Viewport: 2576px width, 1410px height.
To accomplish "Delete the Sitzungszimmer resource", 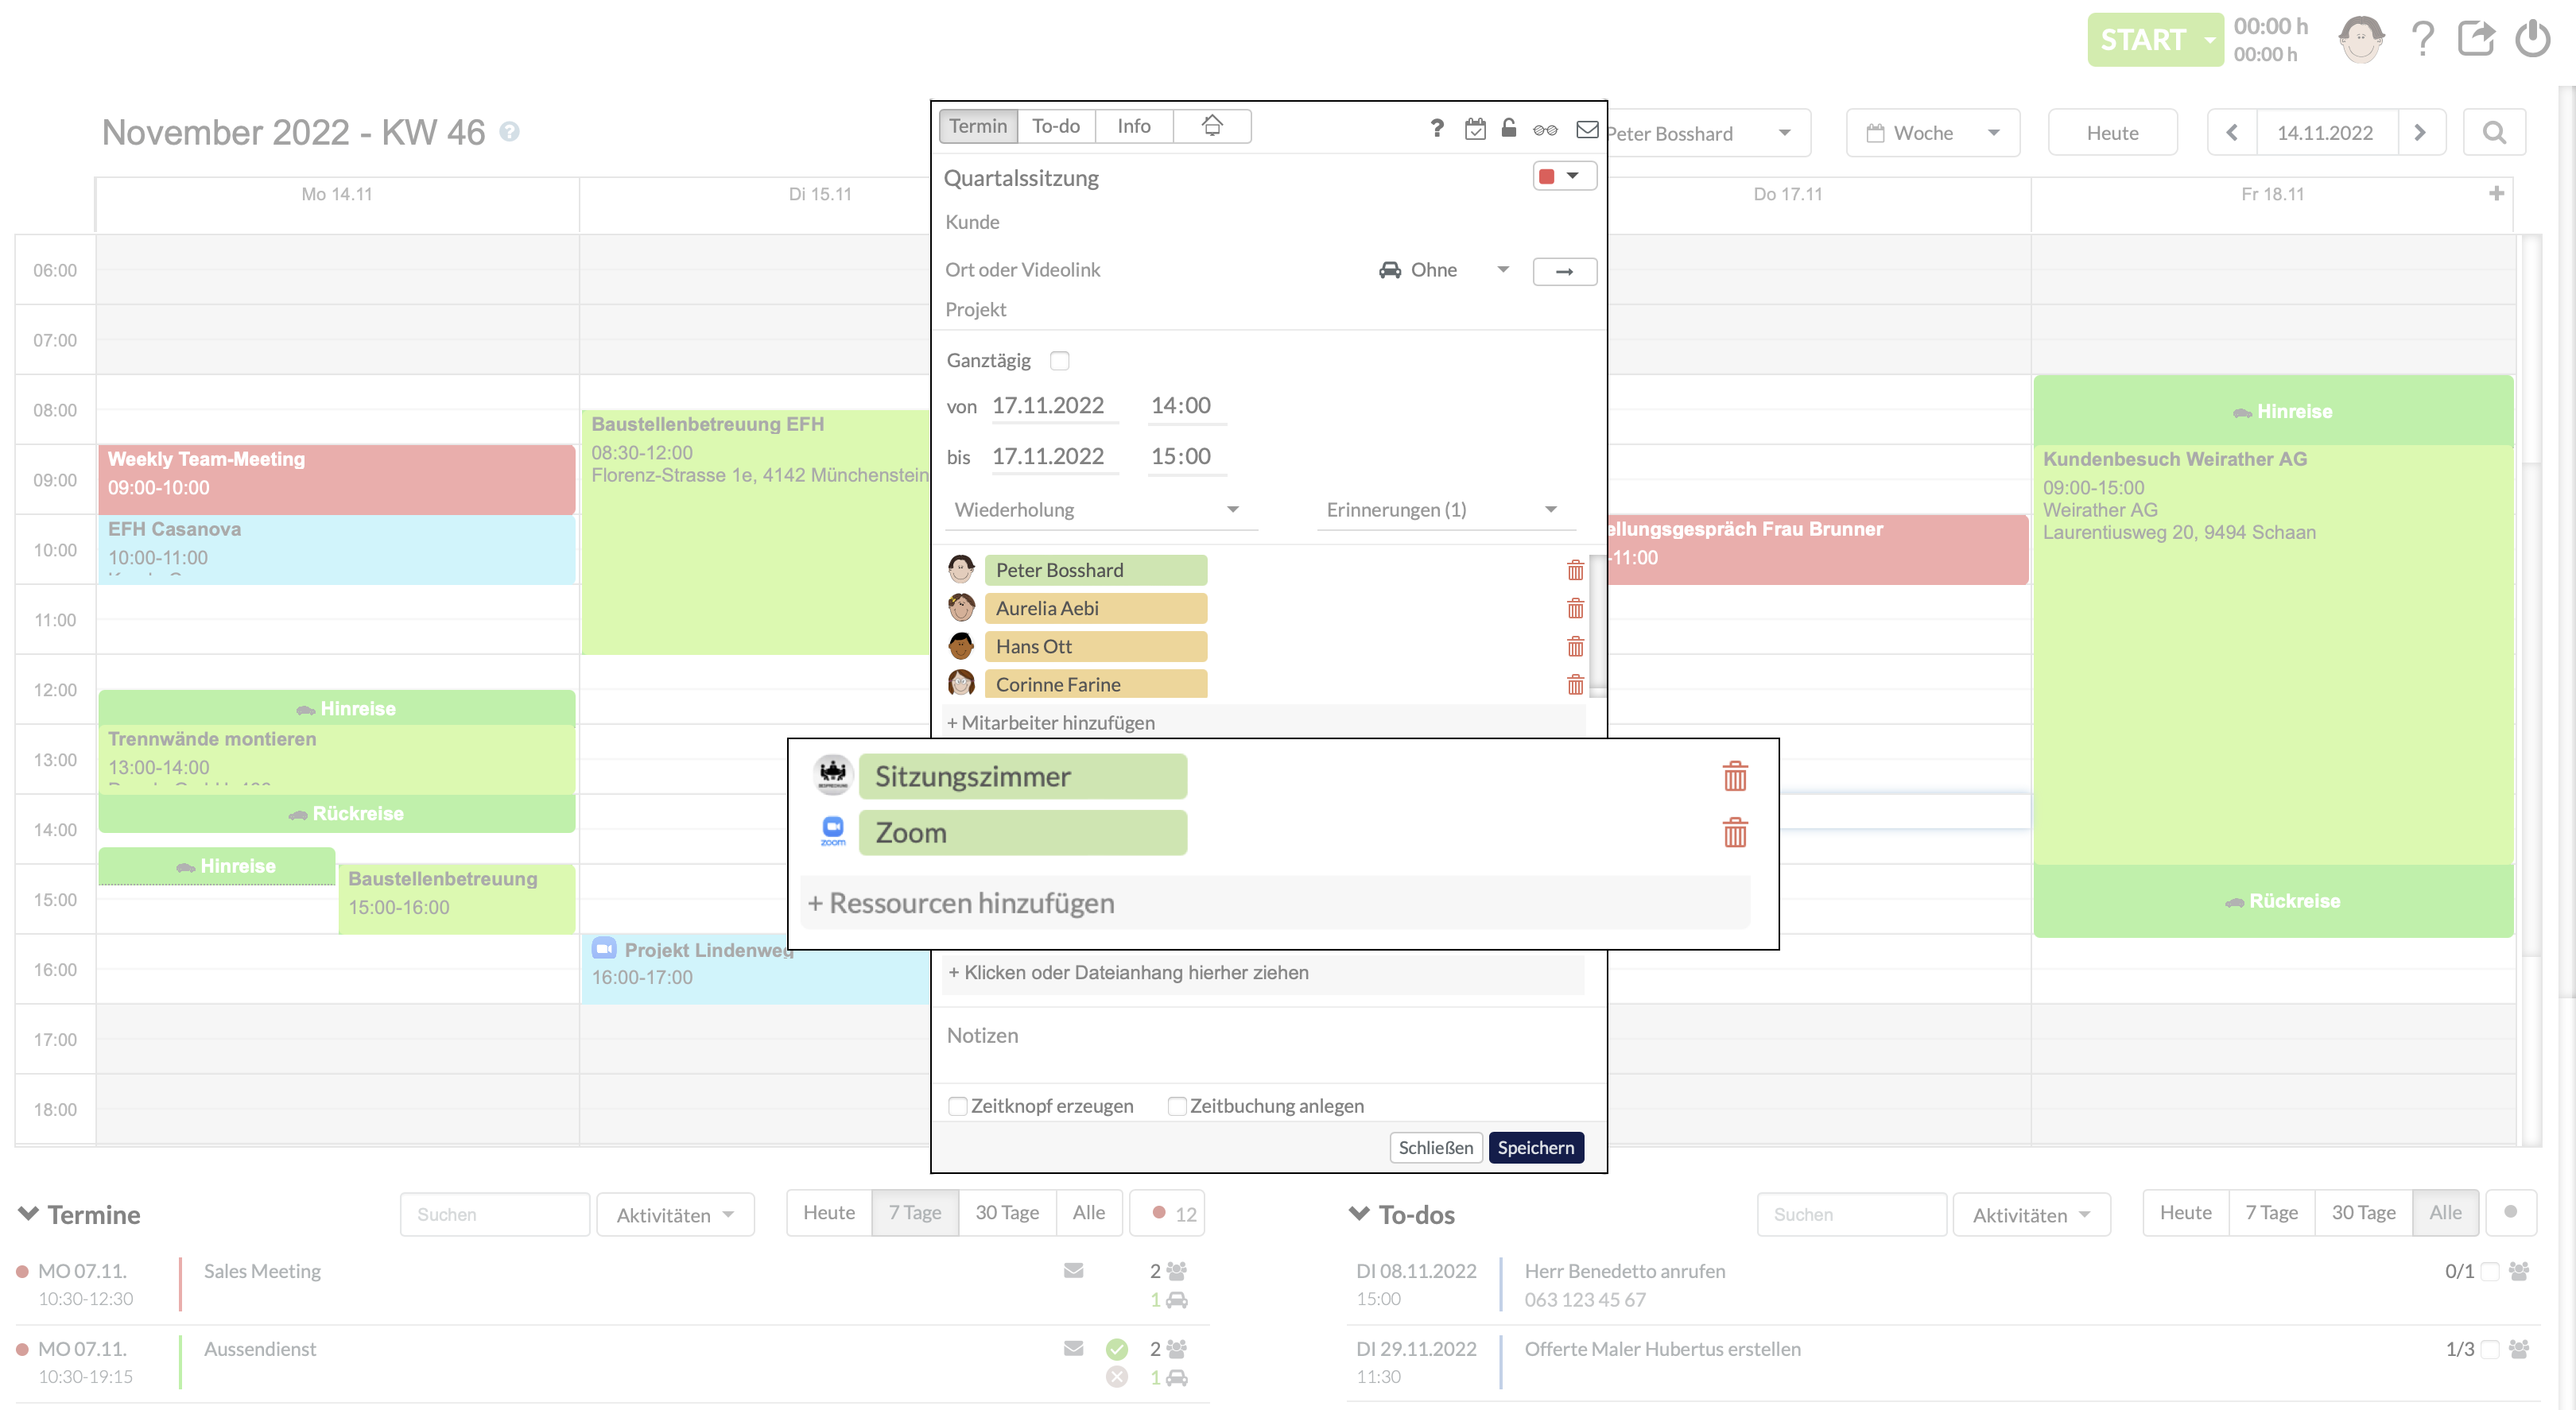I will pos(1735,776).
